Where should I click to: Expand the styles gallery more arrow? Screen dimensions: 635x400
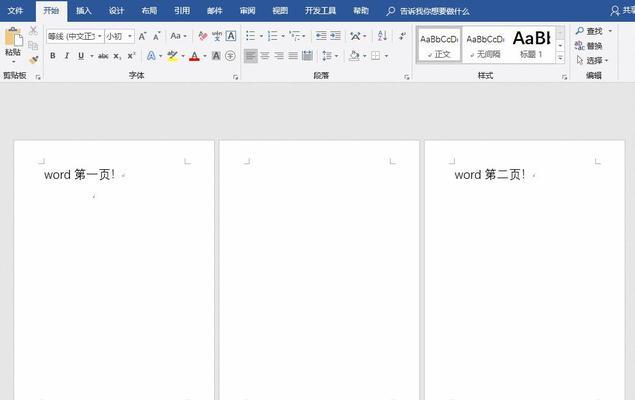(560, 59)
